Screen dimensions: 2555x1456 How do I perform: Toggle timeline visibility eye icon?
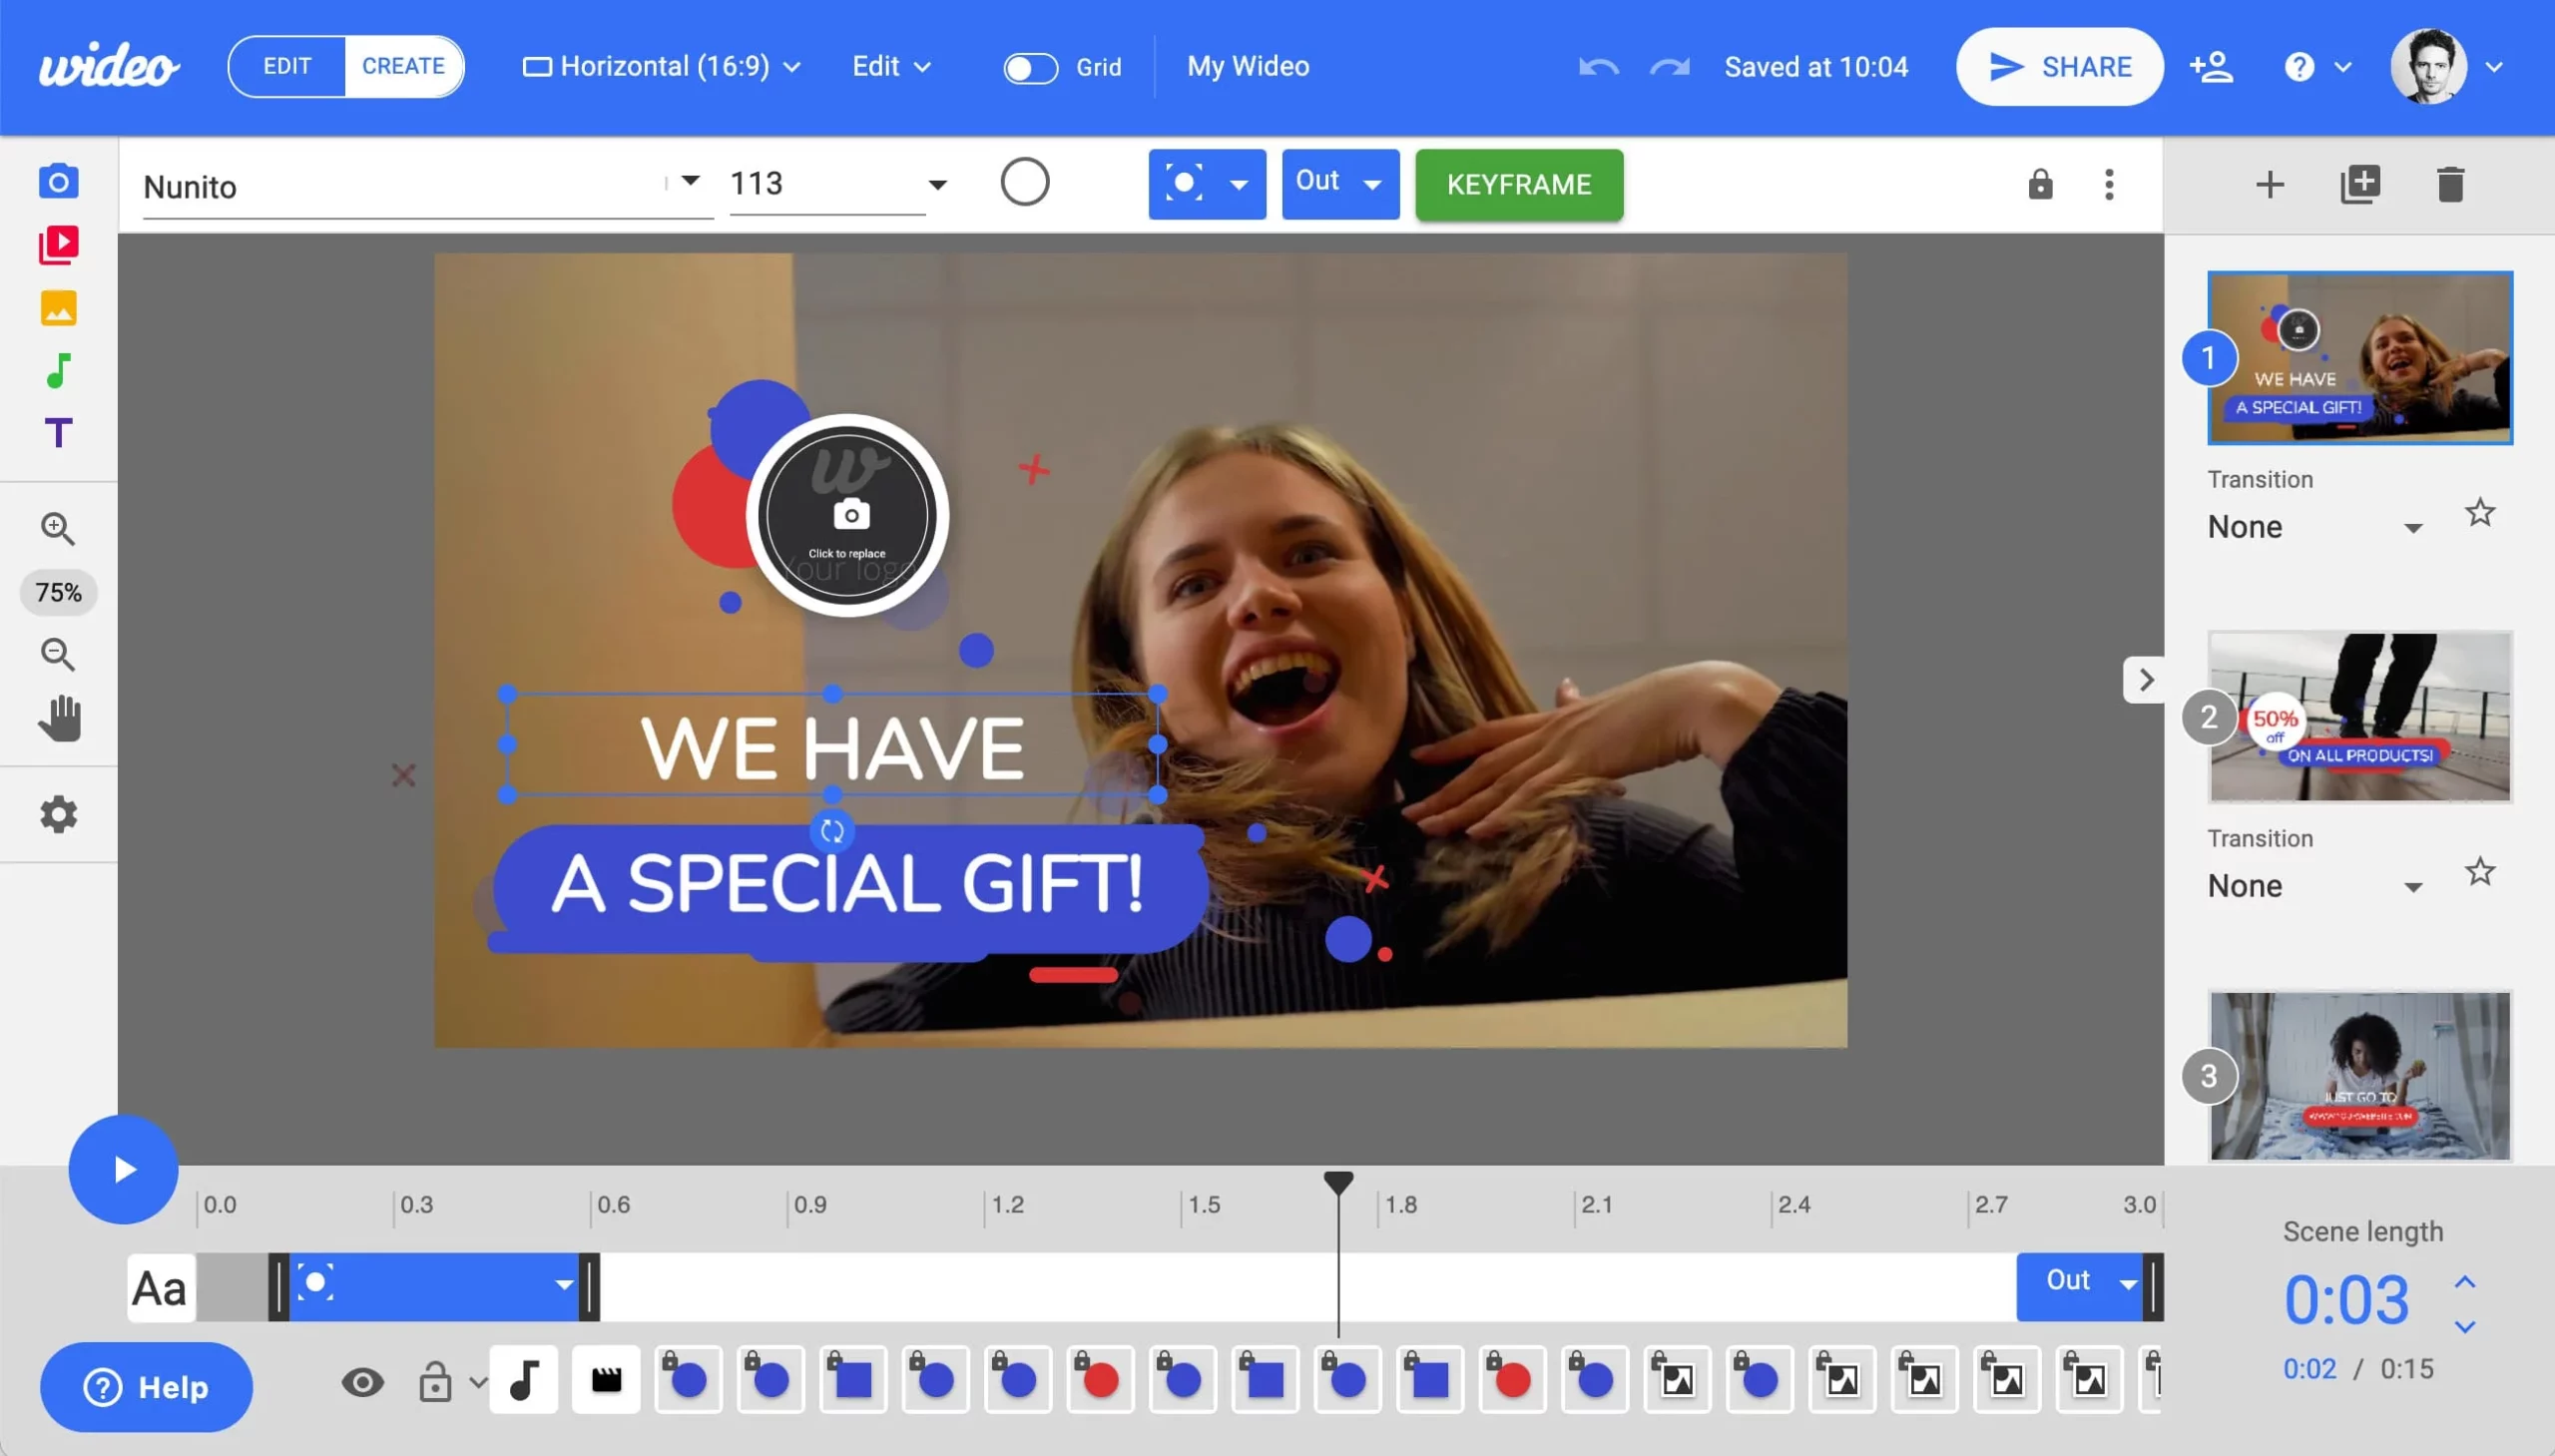362,1382
